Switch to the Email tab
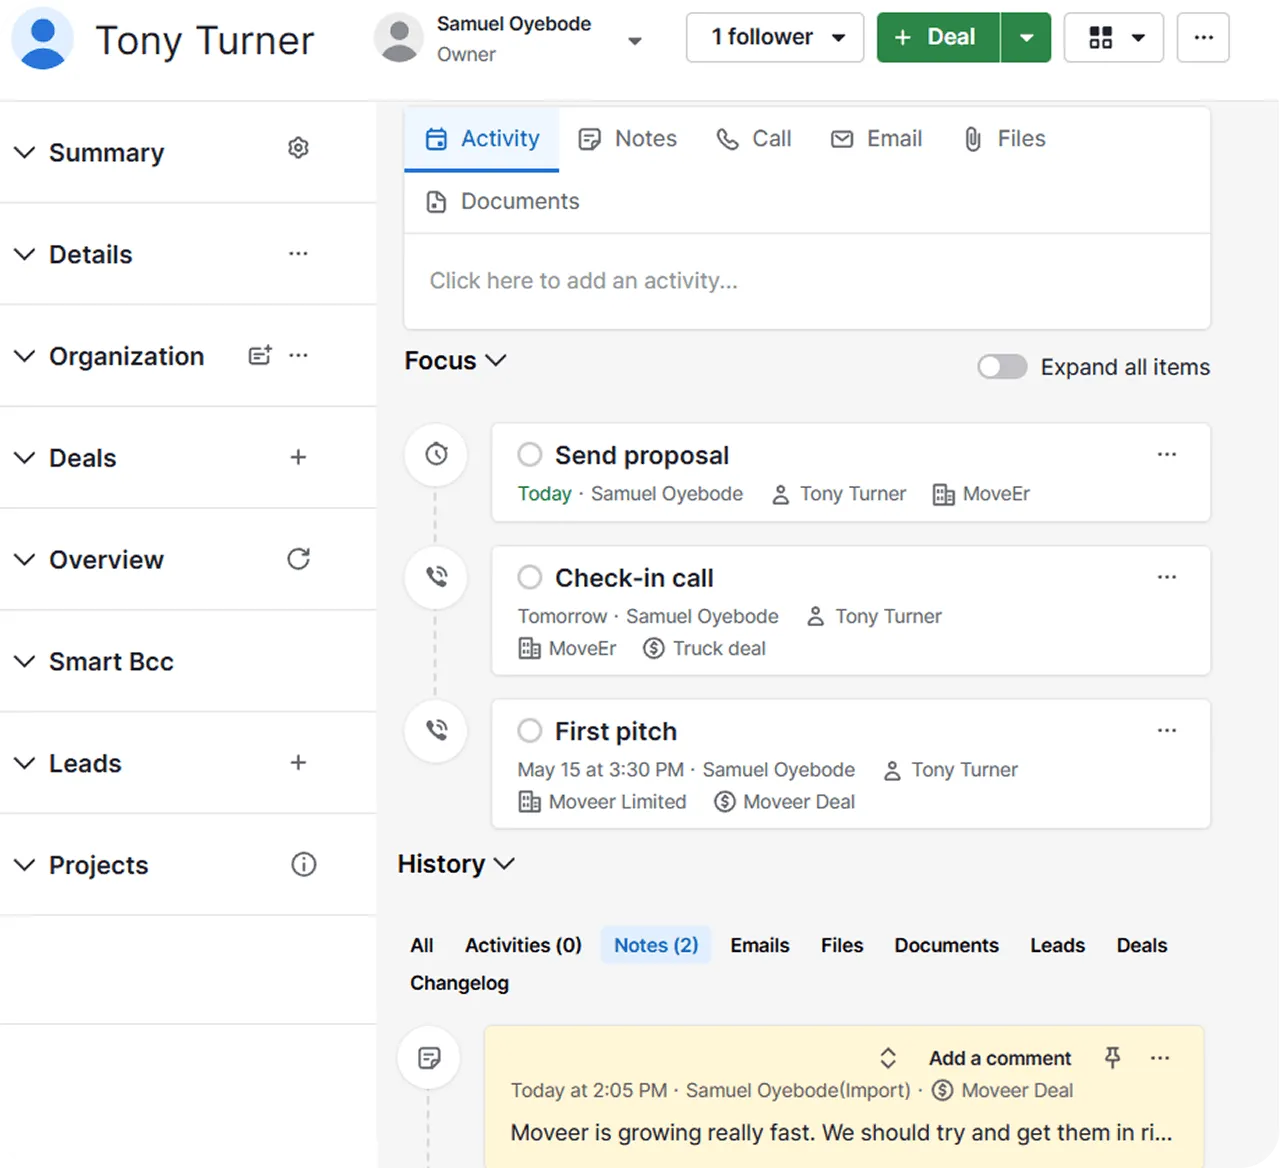1280x1168 pixels. click(876, 139)
